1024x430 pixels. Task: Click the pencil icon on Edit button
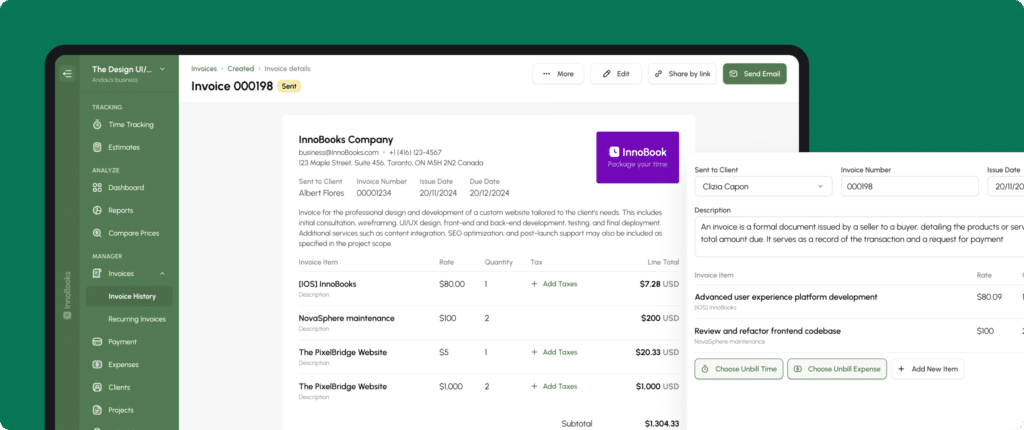(x=607, y=74)
